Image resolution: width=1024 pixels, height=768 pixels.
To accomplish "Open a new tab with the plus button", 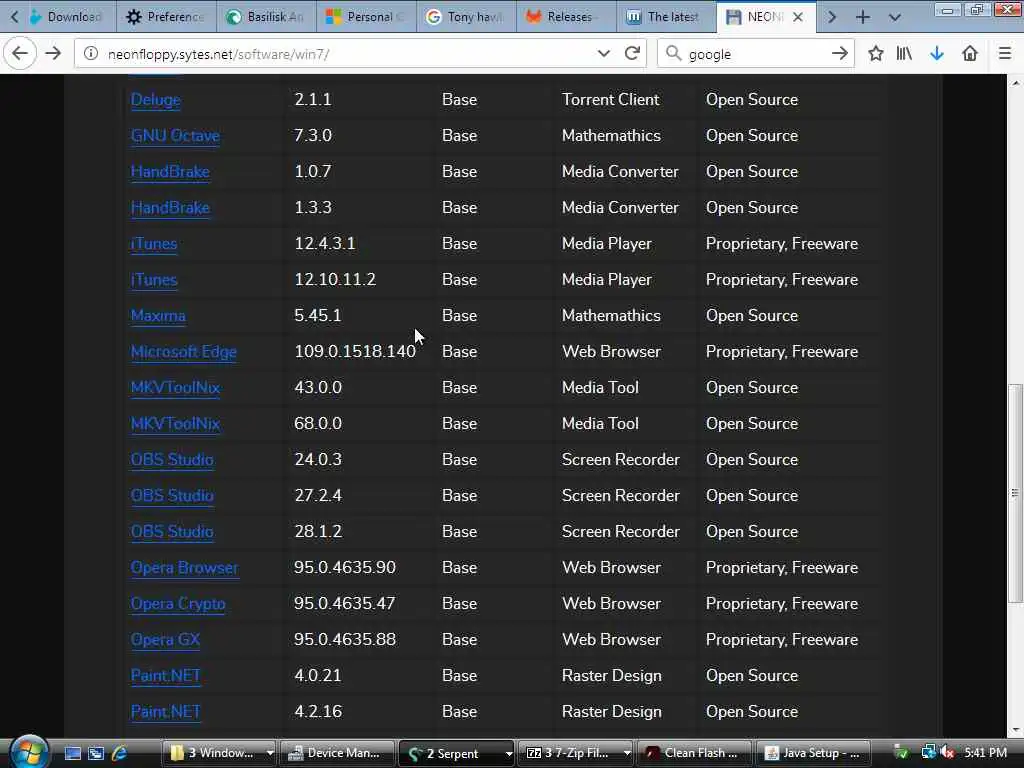I will (x=863, y=17).
